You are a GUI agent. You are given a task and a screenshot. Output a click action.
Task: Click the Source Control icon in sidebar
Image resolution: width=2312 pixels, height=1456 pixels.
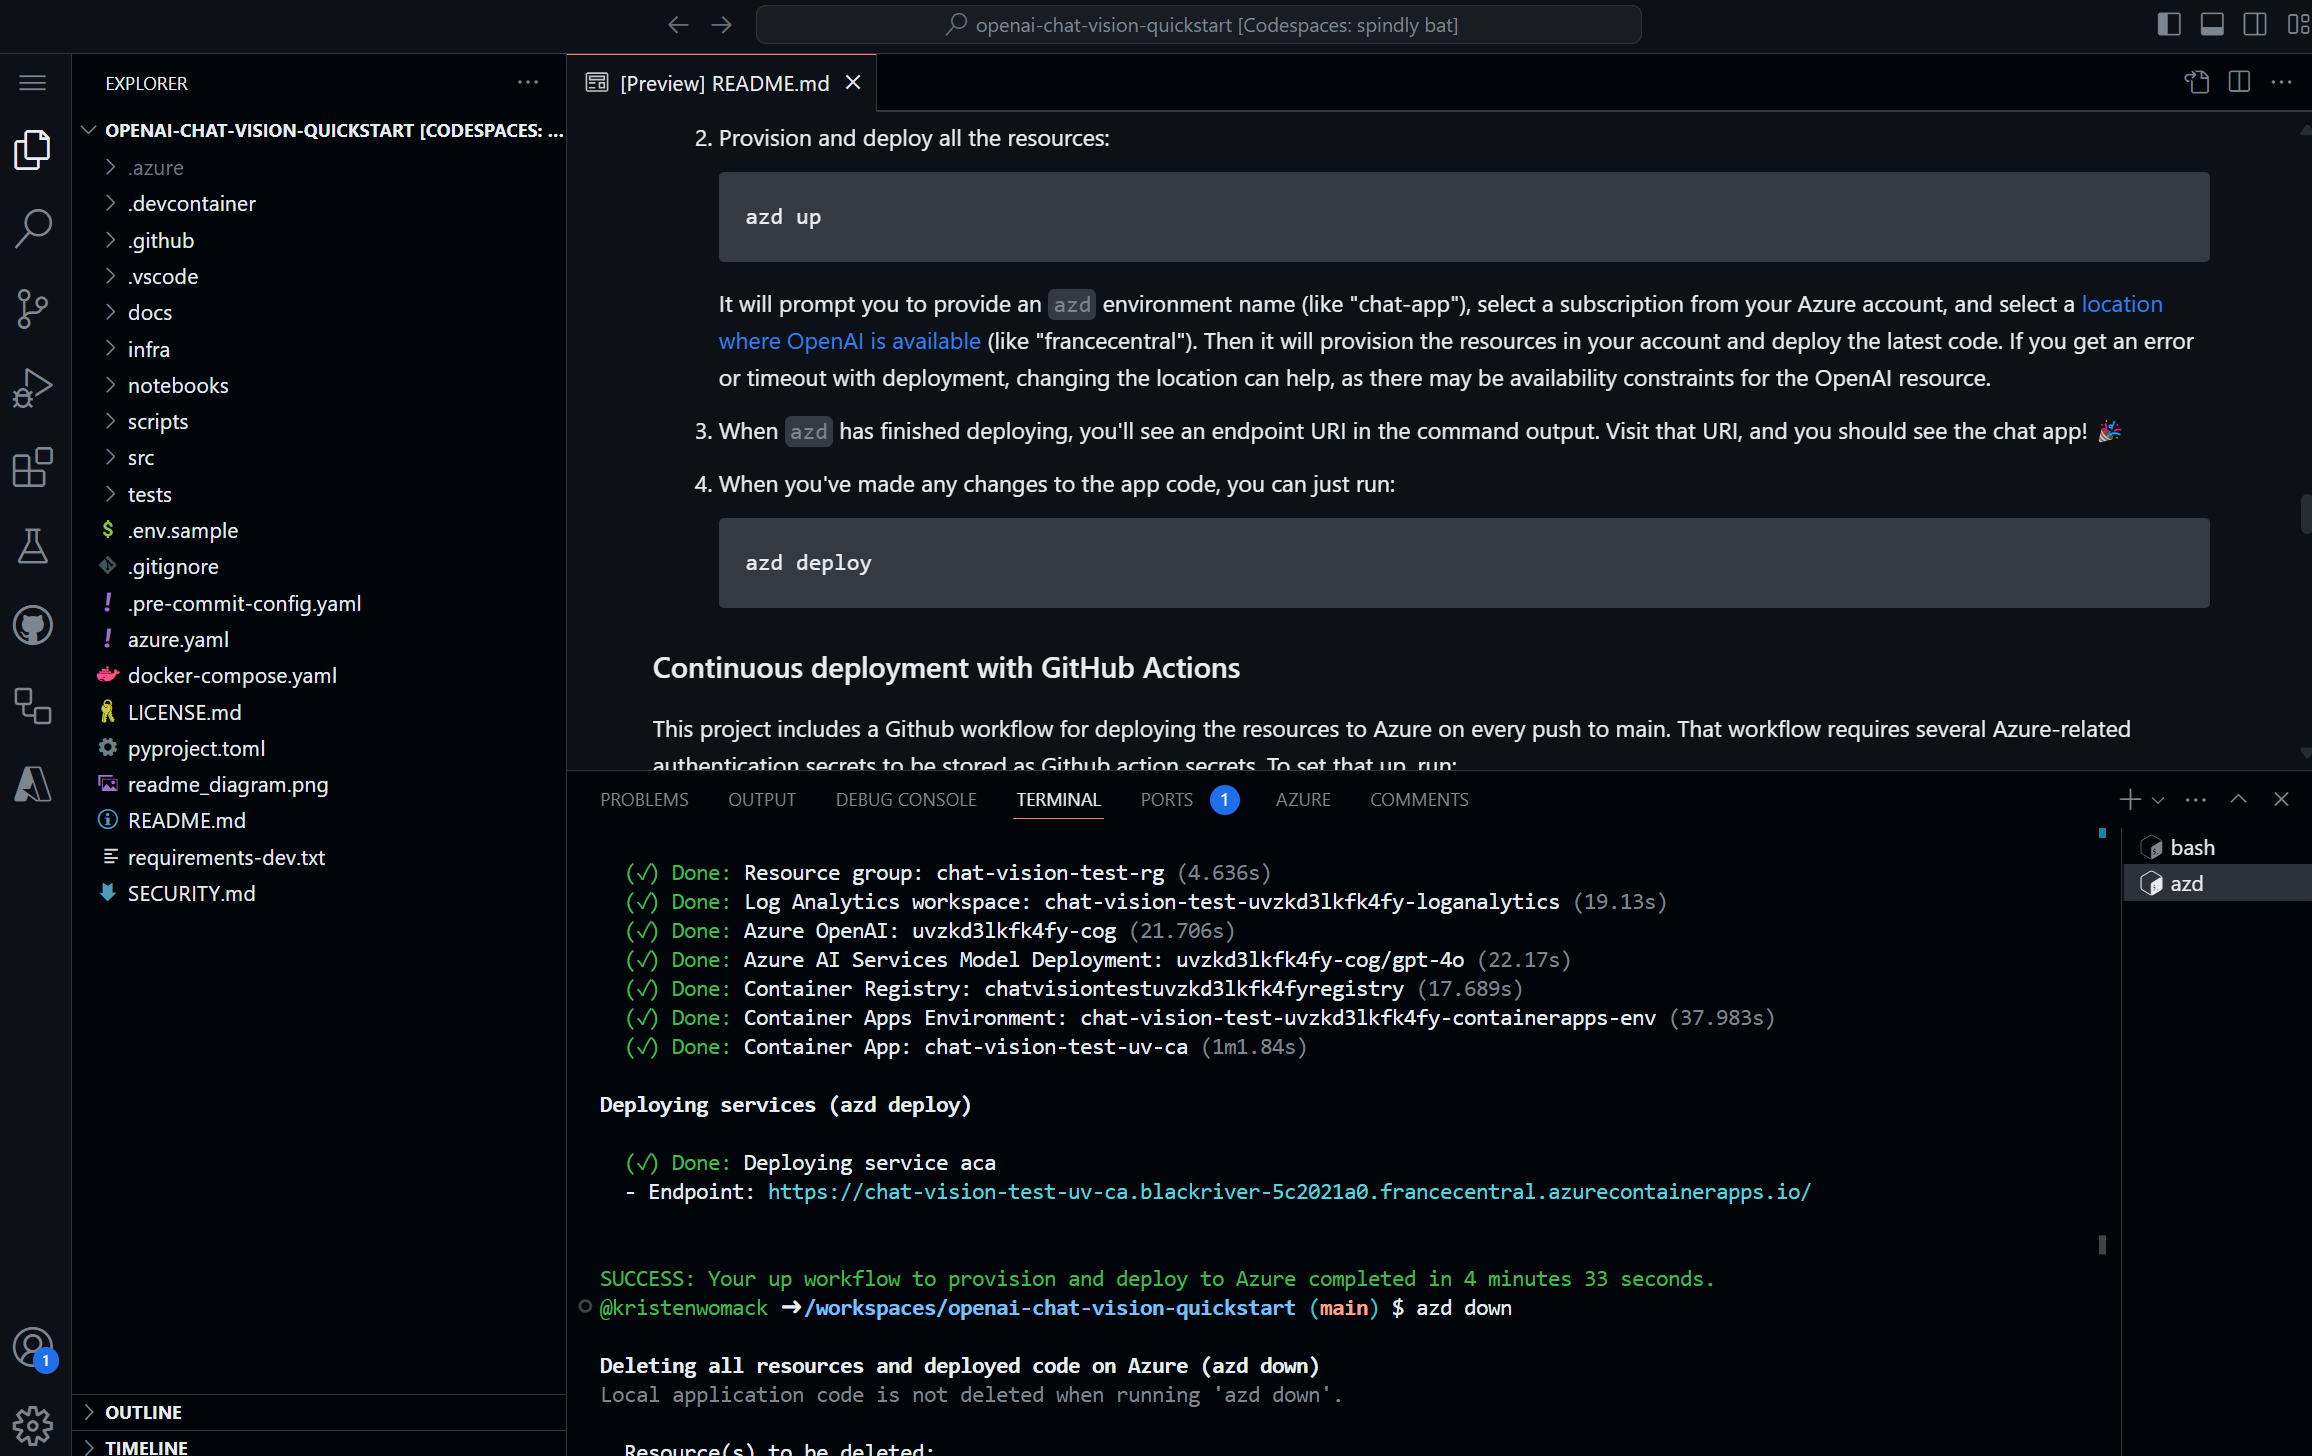34,307
